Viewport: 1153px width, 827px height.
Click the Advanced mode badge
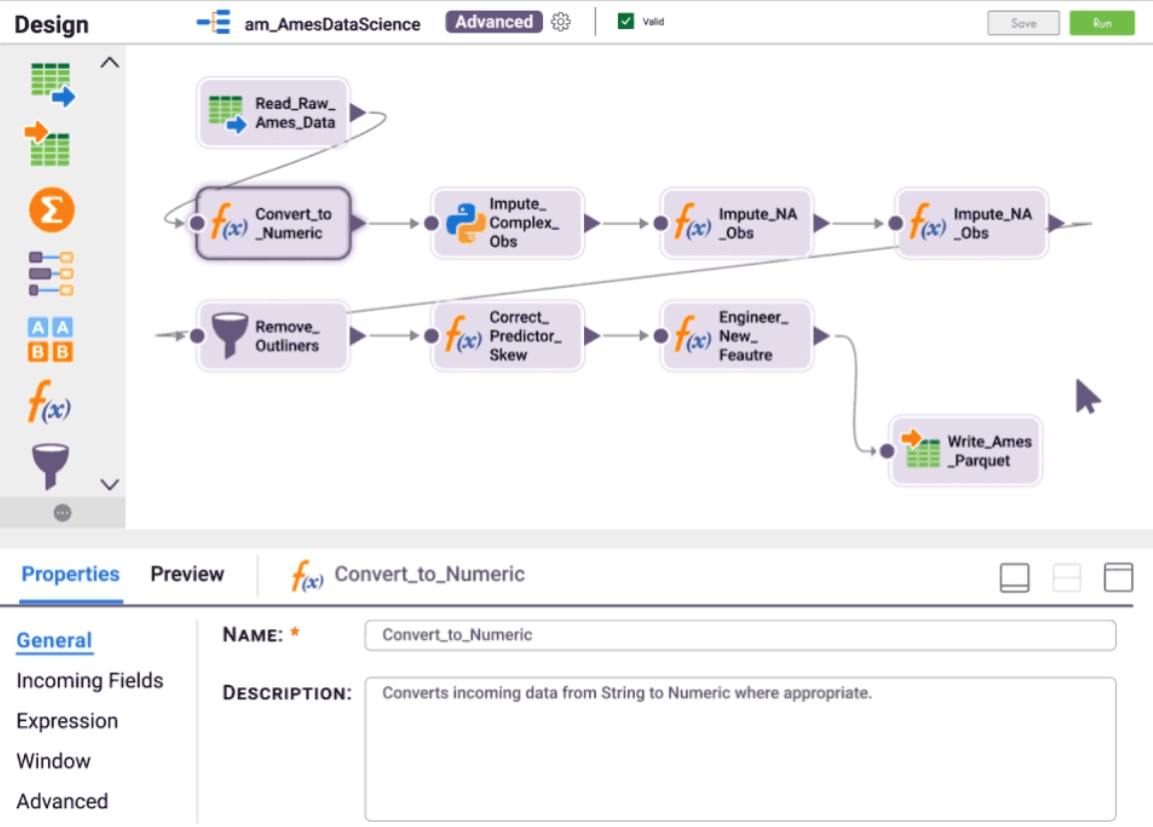493,22
